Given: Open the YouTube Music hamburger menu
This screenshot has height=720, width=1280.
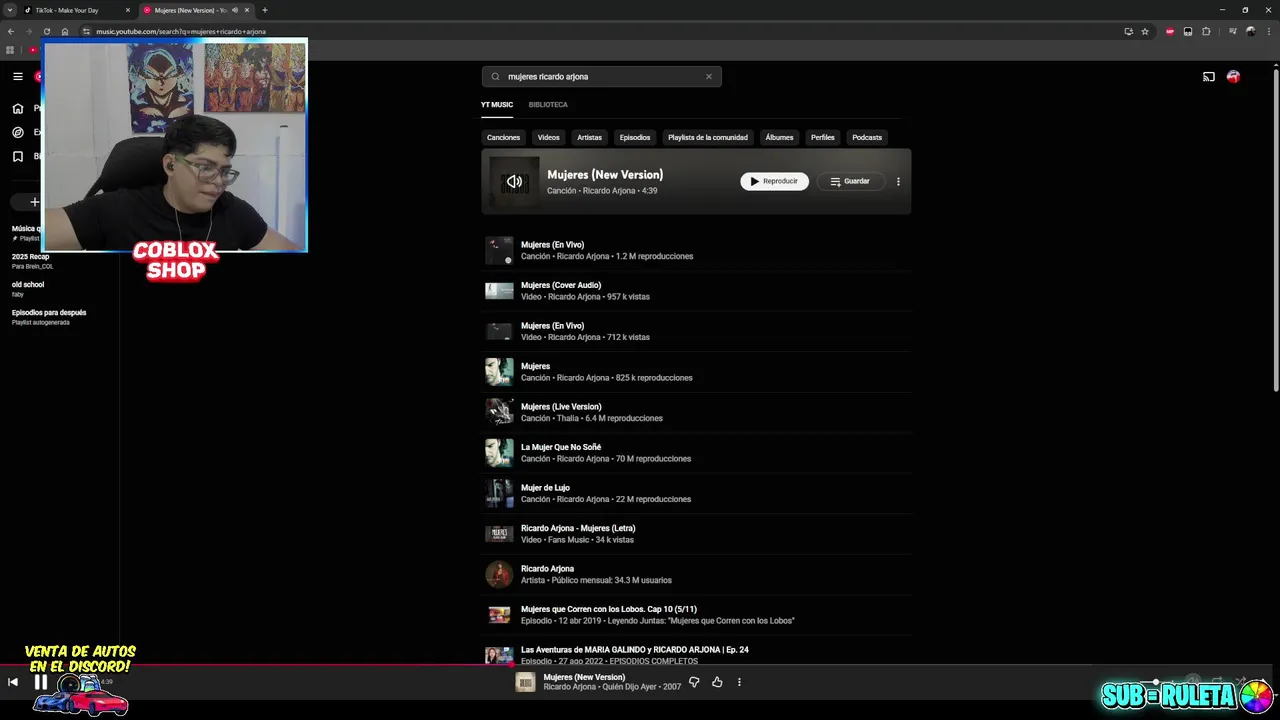Looking at the screenshot, I should pyautogui.click(x=17, y=76).
